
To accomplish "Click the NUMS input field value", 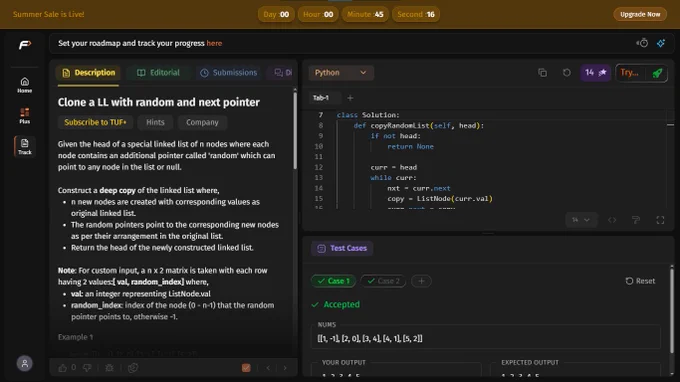I will point(486,339).
